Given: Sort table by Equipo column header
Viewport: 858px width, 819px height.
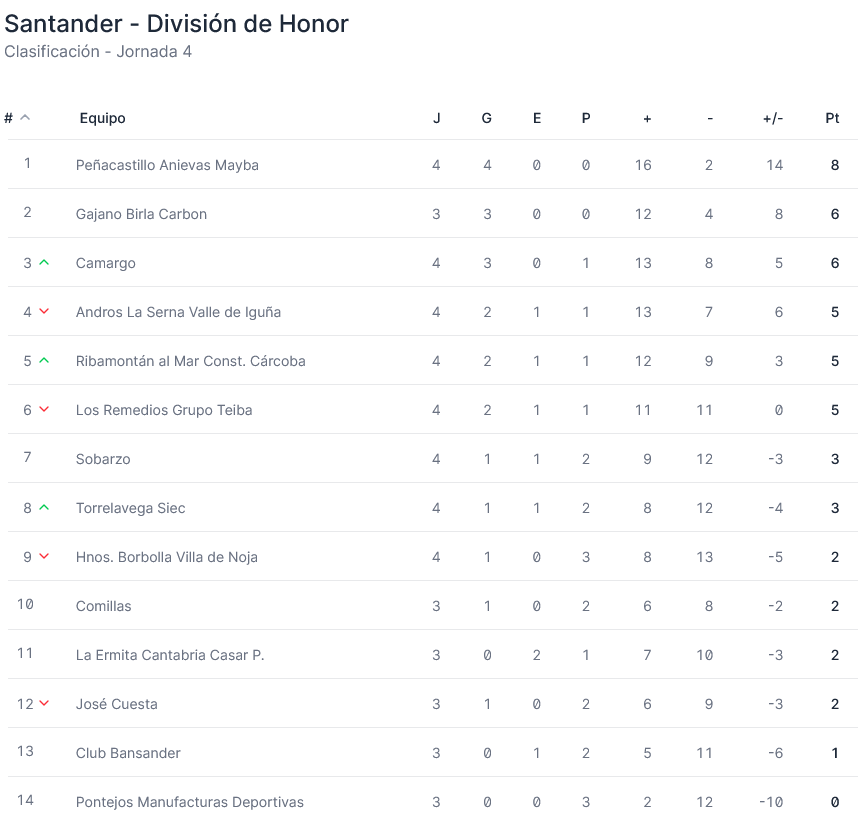Looking at the screenshot, I should click(103, 118).
